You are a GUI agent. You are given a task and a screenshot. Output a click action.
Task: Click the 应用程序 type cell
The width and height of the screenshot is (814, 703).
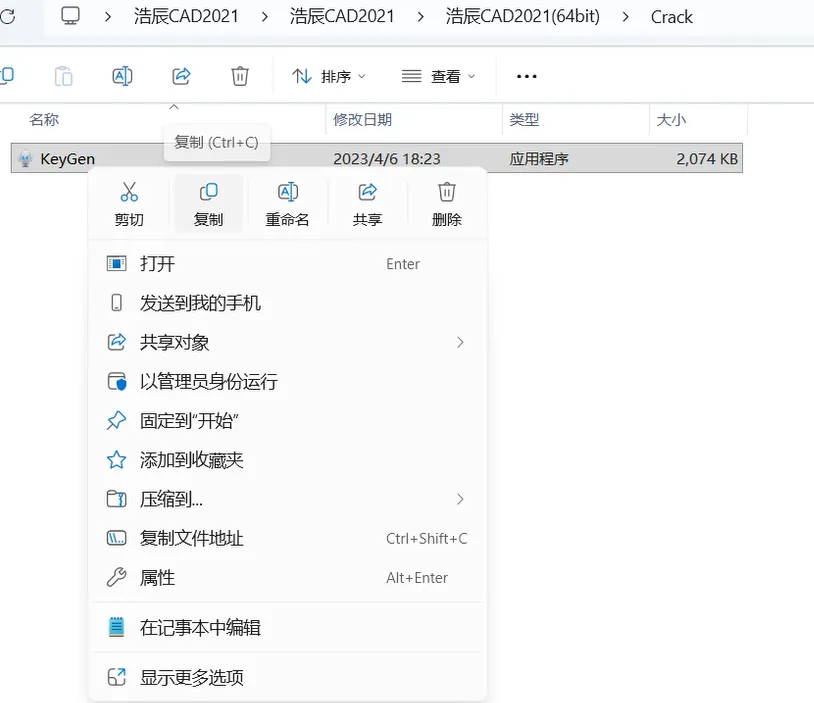click(539, 158)
